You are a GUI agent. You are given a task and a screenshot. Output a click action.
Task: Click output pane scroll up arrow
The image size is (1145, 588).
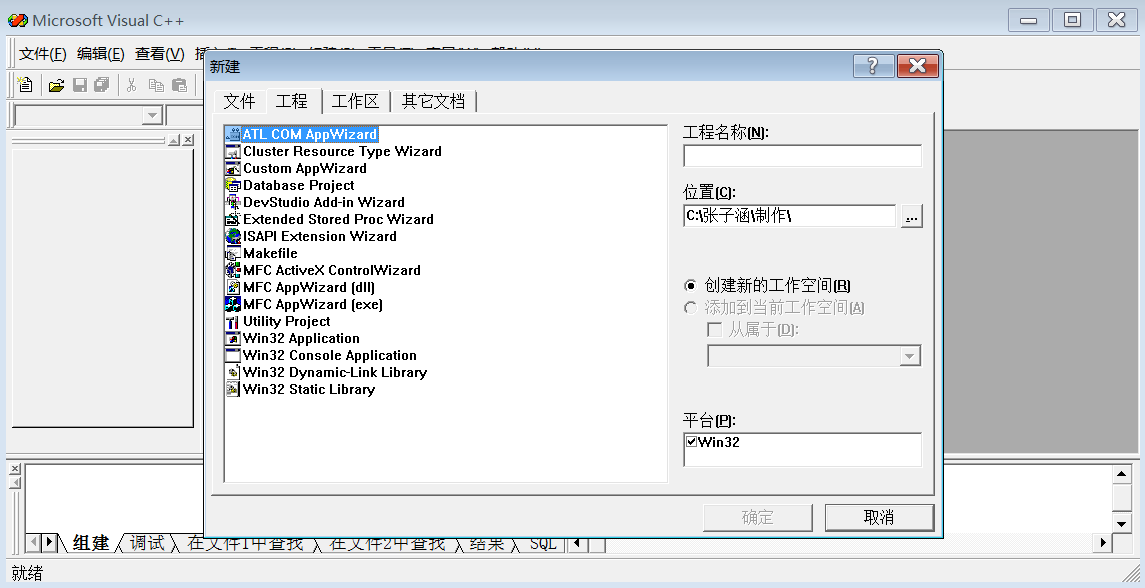pos(1122,474)
